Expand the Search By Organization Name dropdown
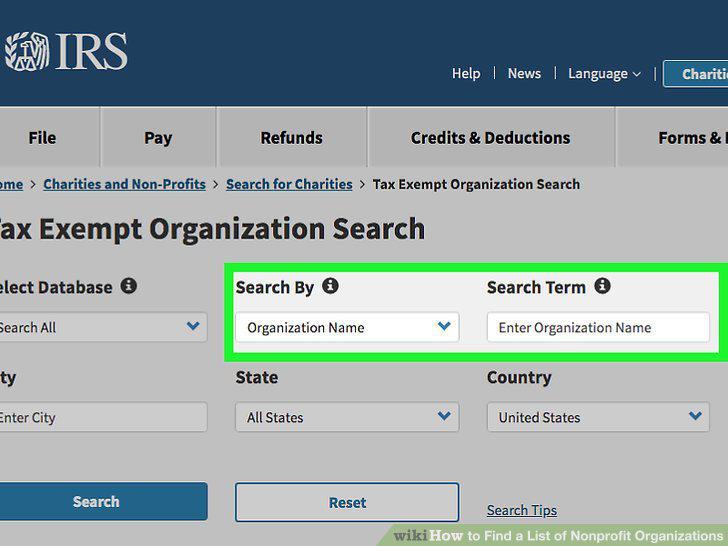728x546 pixels. coord(347,327)
